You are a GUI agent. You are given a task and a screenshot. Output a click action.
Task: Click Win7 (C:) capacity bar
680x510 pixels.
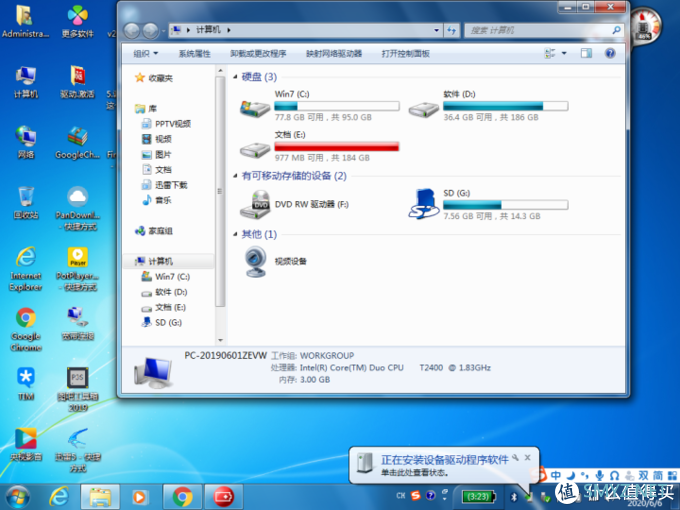(337, 106)
